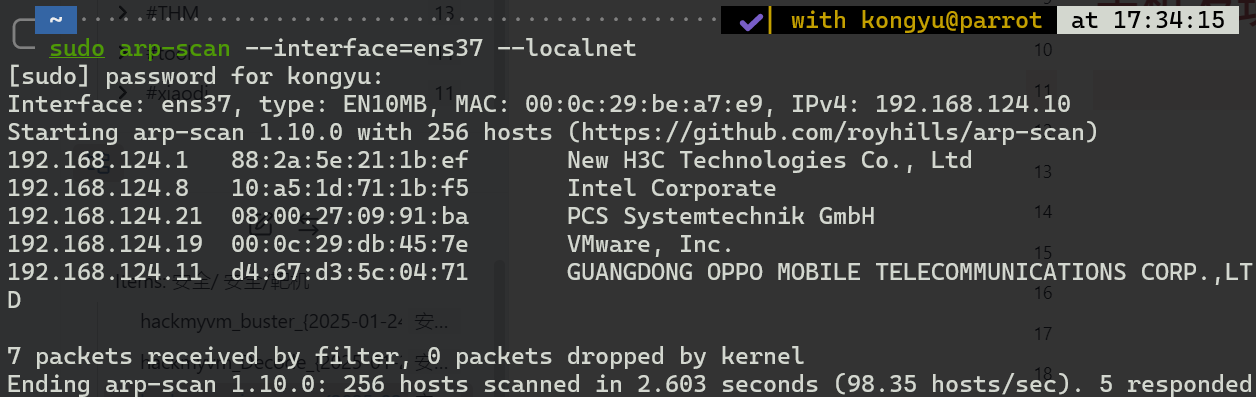1256x397 pixels.
Task: Click the --localnet option
Action: pos(581,48)
